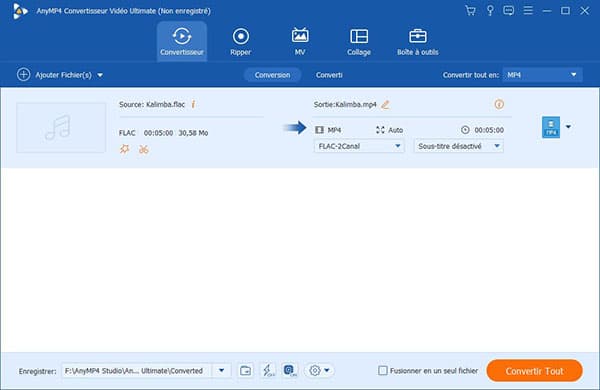Expand the Ajouter Fichier(s) dropdown arrow

[100, 75]
